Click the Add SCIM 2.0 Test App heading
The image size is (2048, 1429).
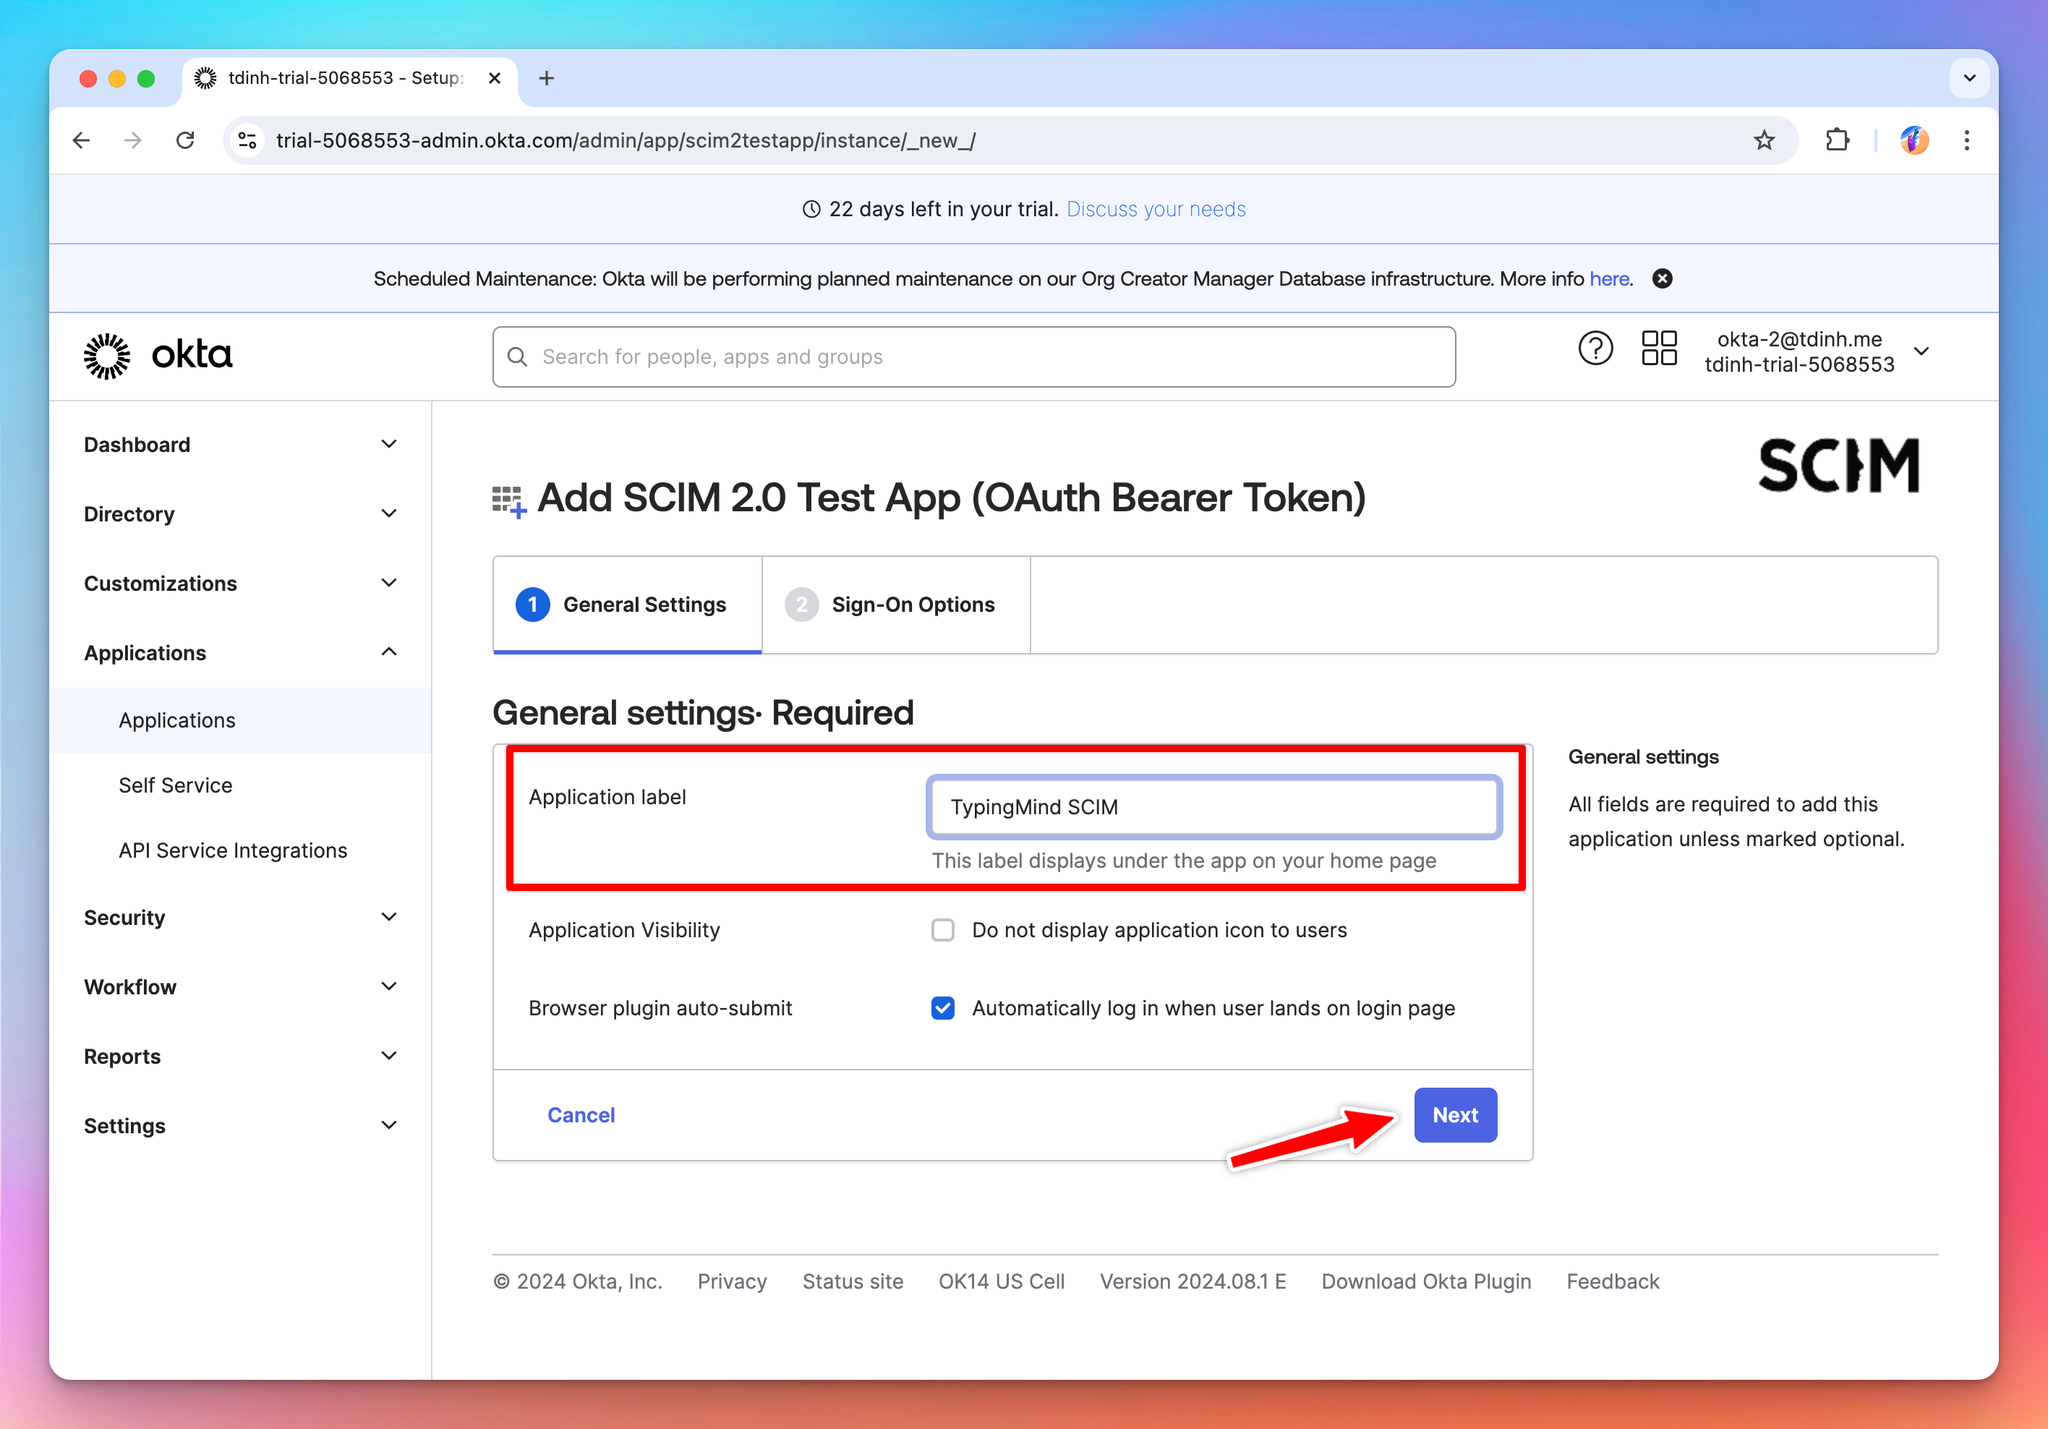[952, 498]
